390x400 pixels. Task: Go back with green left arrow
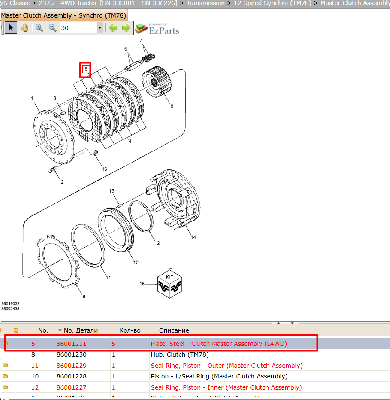113,28
